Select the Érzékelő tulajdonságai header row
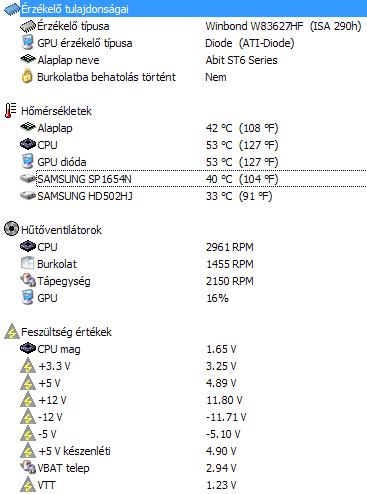Image resolution: width=367 pixels, height=494 pixels. click(x=185, y=9)
